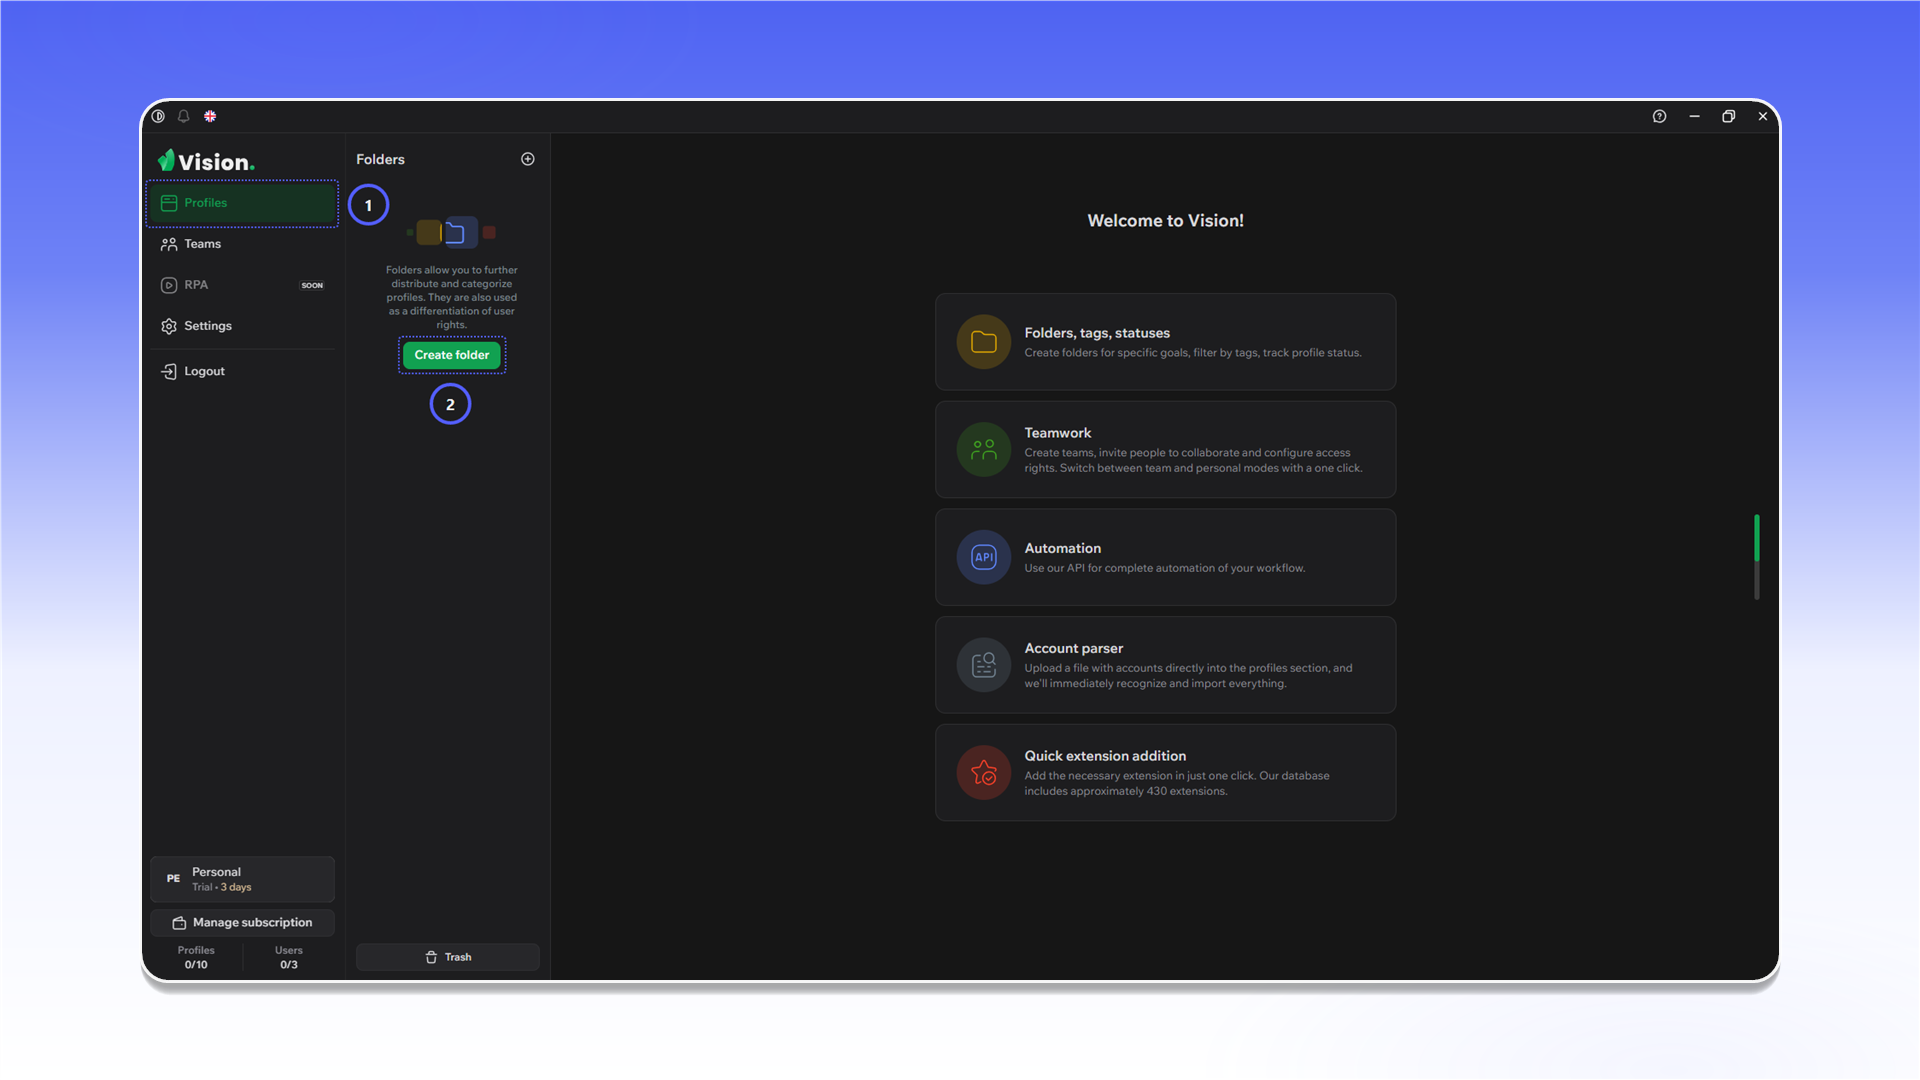Go to the Teams section
This screenshot has height=1080, width=1920.
(242, 244)
